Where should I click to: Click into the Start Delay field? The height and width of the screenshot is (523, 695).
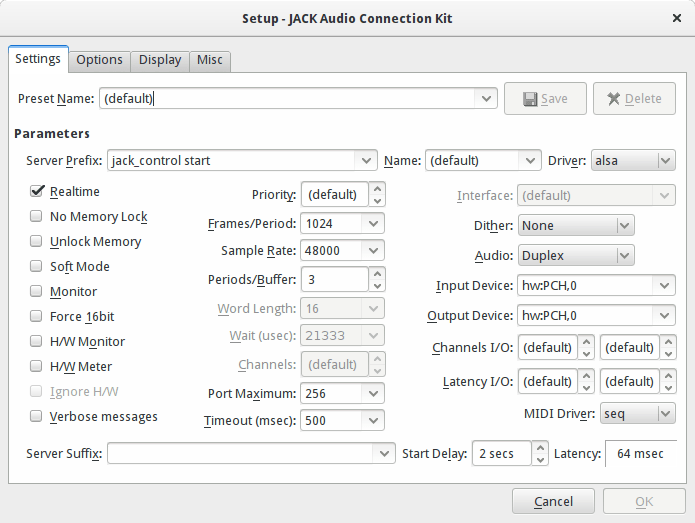pyautogui.click(x=502, y=453)
